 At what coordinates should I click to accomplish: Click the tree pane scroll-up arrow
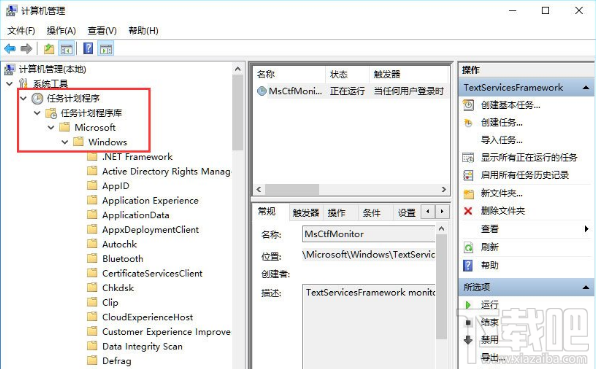tap(238, 69)
